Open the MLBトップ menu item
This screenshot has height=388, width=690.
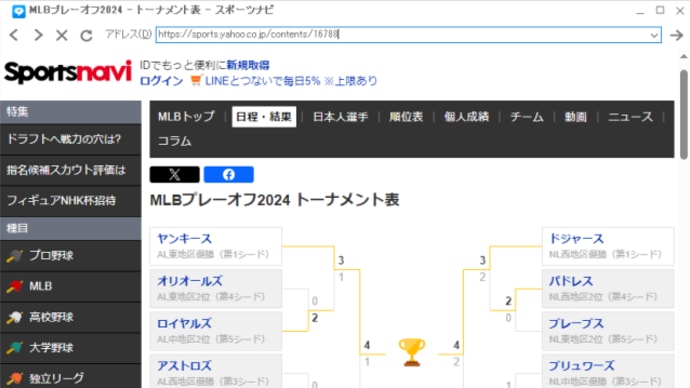(187, 117)
